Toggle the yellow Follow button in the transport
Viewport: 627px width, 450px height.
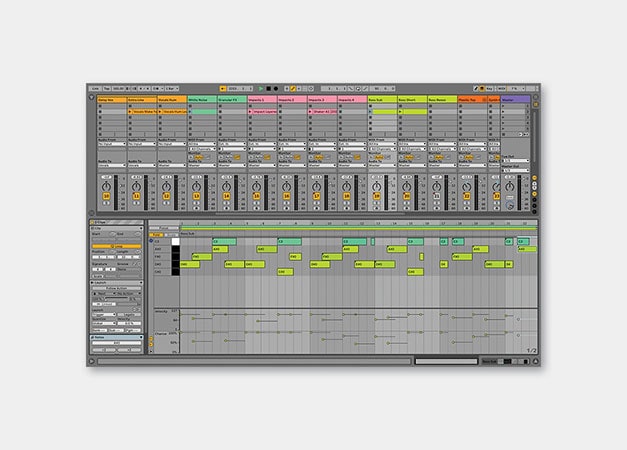coord(223,88)
